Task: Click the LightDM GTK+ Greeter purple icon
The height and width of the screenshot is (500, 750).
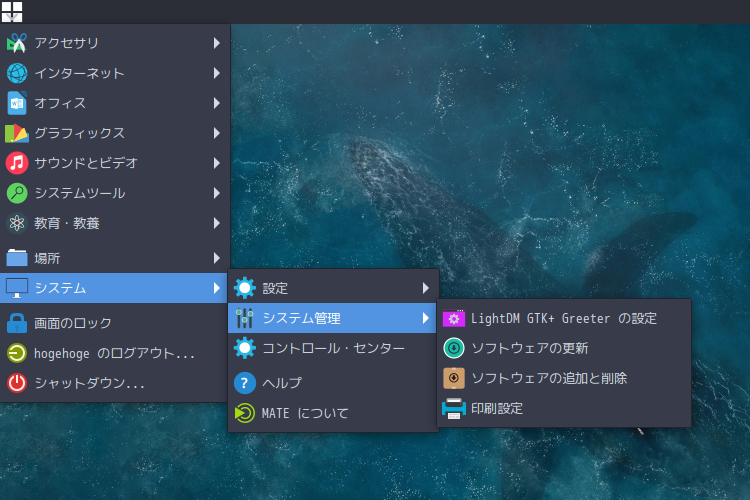Action: click(x=454, y=319)
